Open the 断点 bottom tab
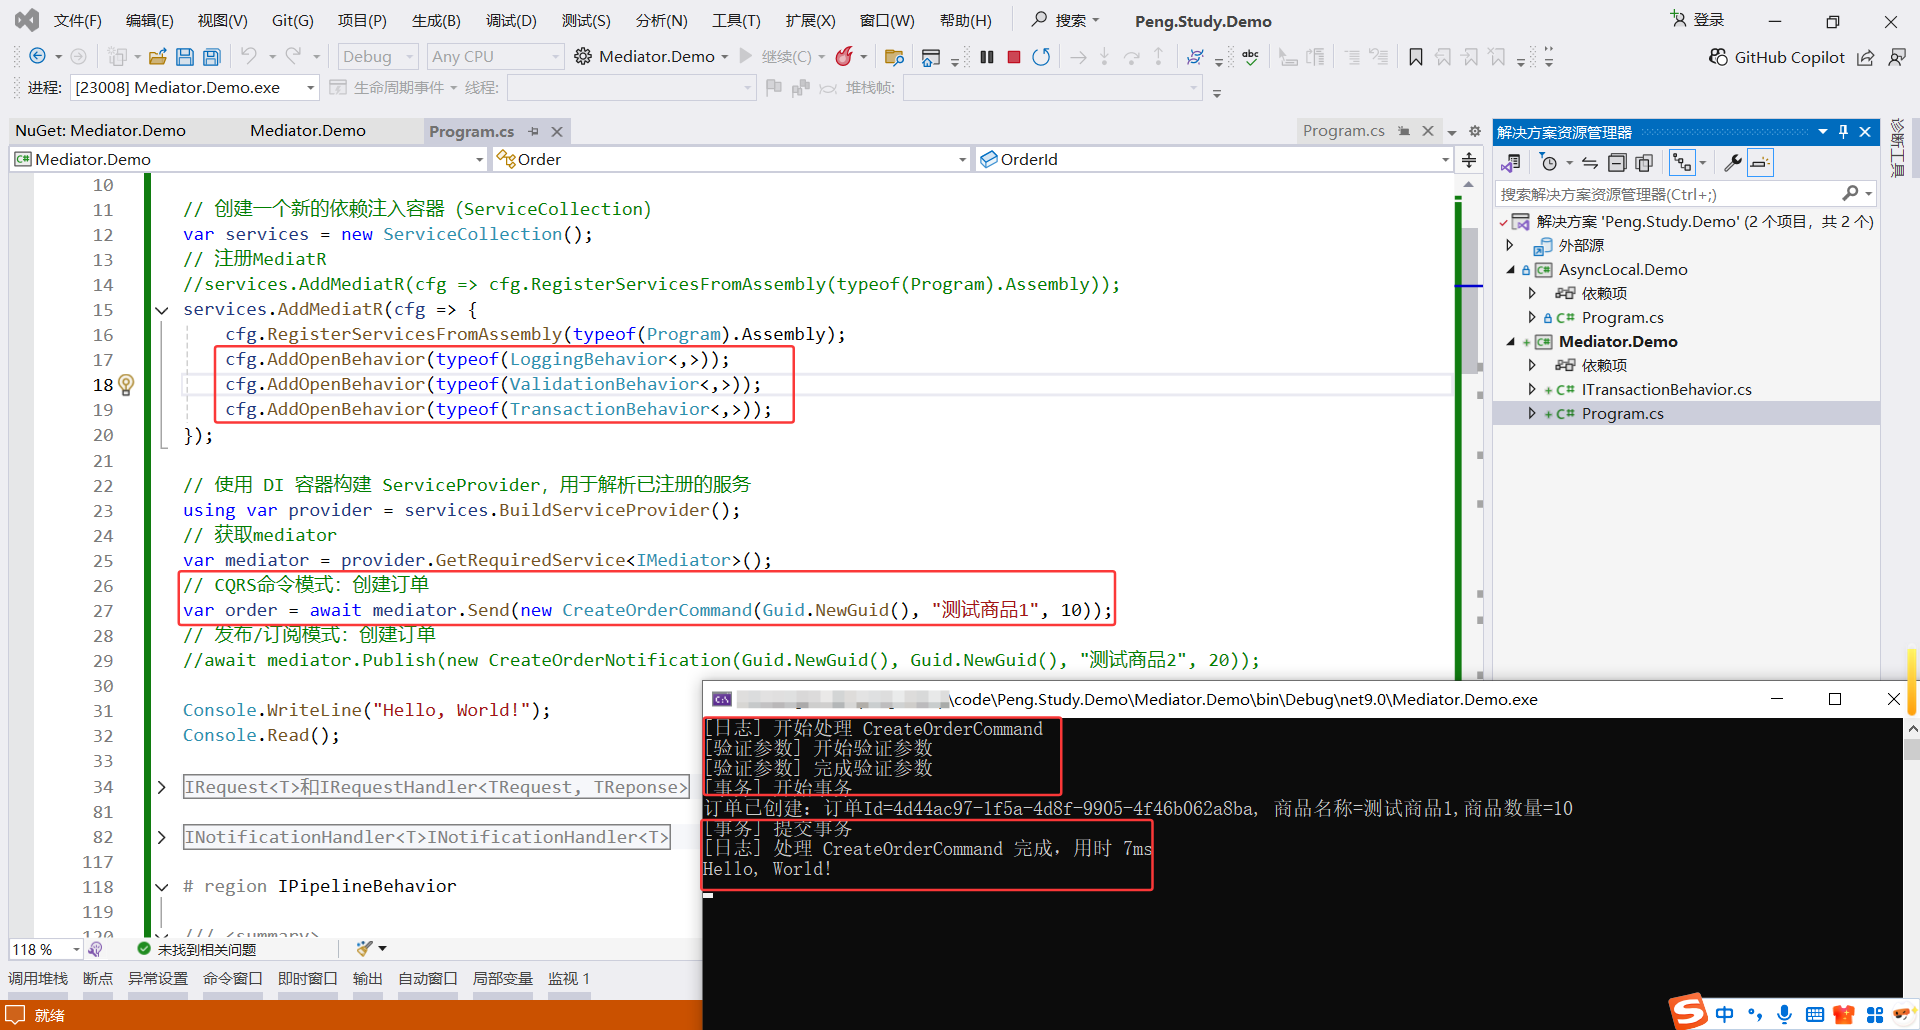 tap(97, 978)
